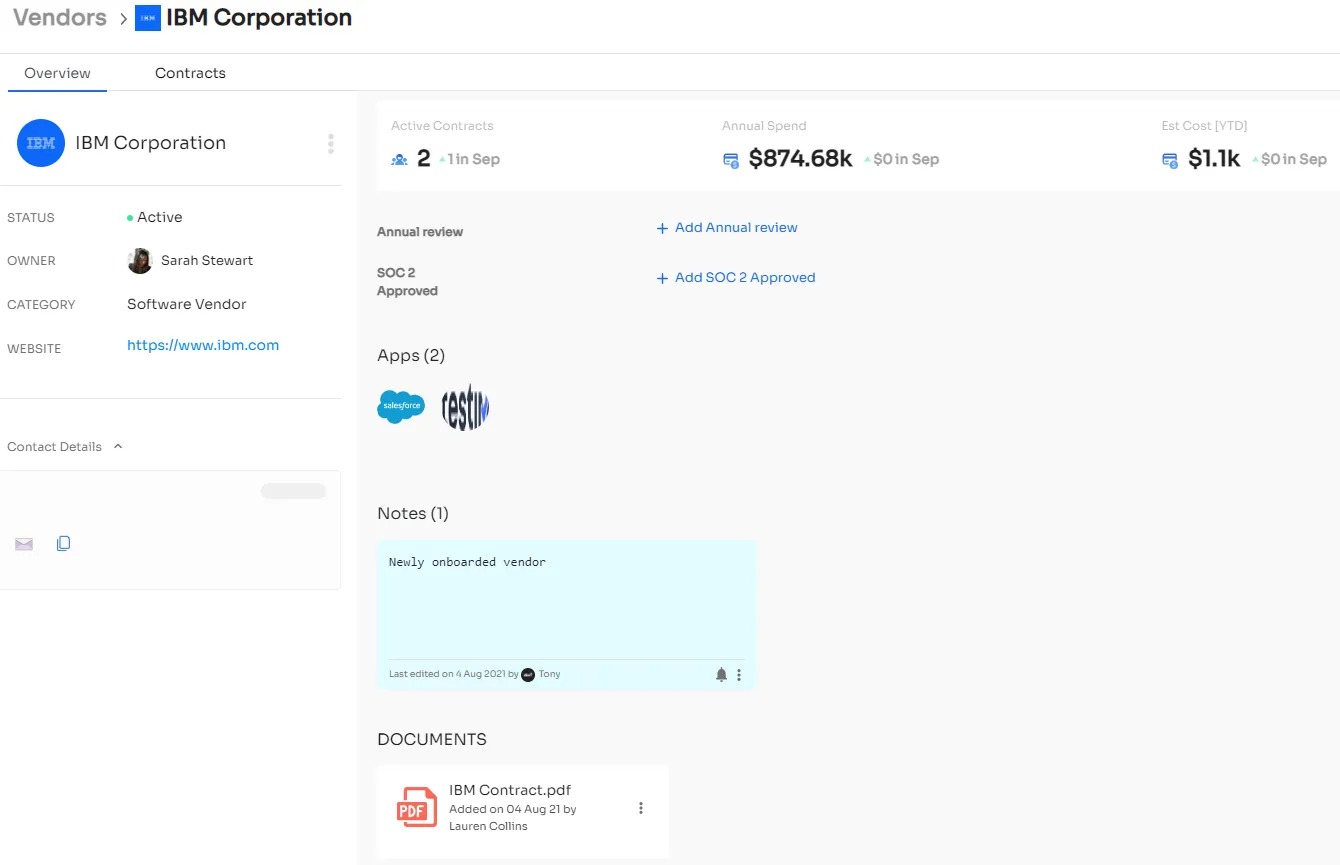The height and width of the screenshot is (865, 1340).
Task: Click the note reminder bell icon
Action: click(721, 675)
